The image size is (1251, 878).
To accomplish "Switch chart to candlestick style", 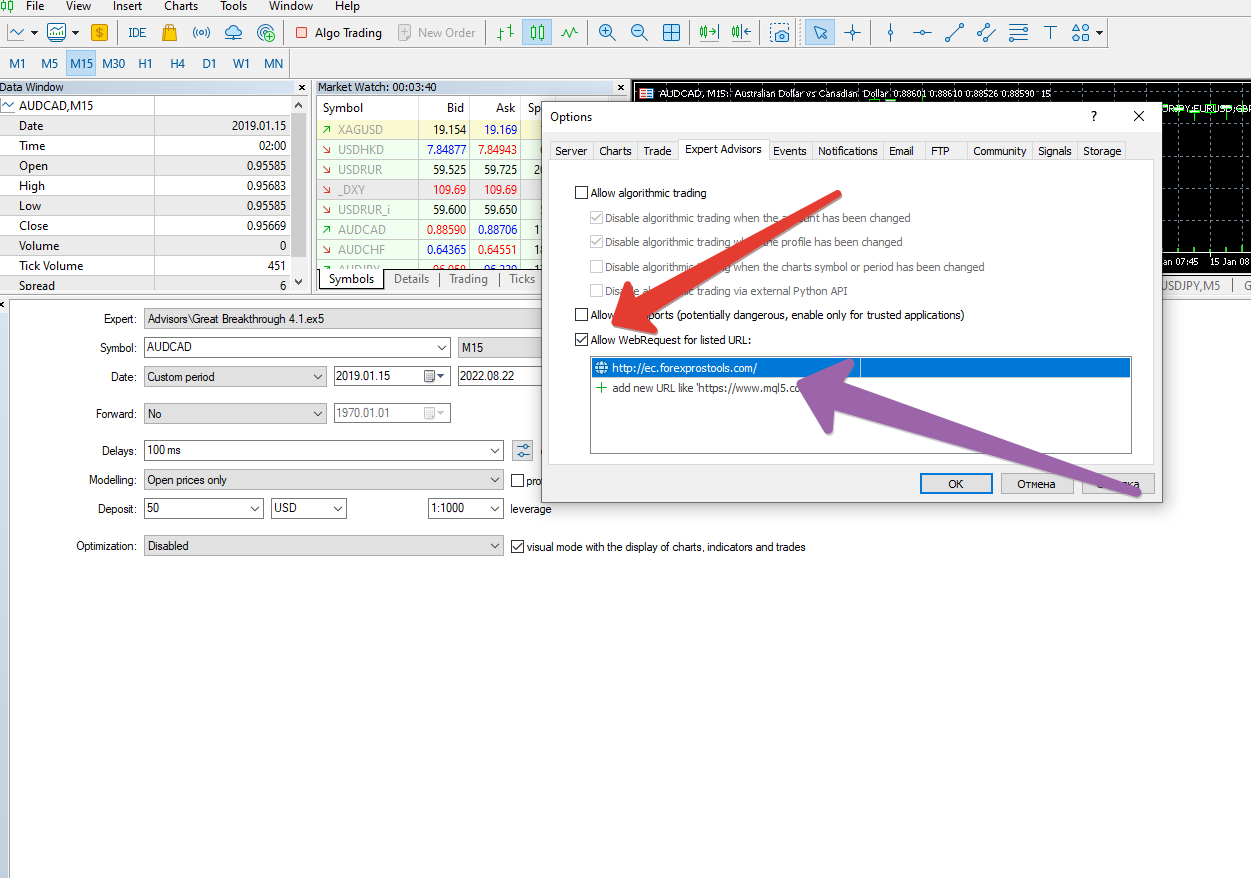I will pyautogui.click(x=537, y=32).
